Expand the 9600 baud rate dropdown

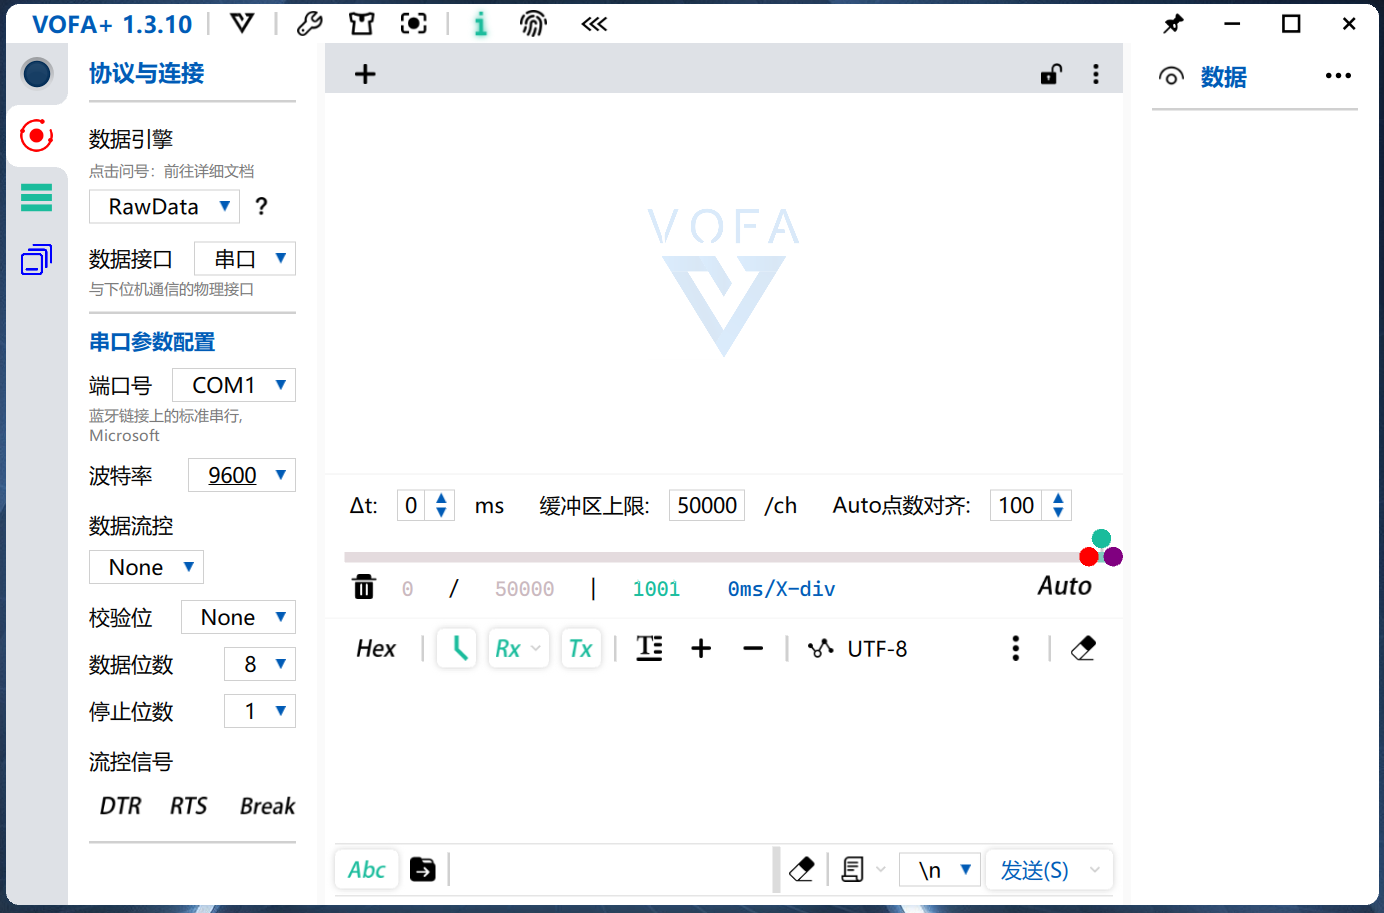coord(242,475)
